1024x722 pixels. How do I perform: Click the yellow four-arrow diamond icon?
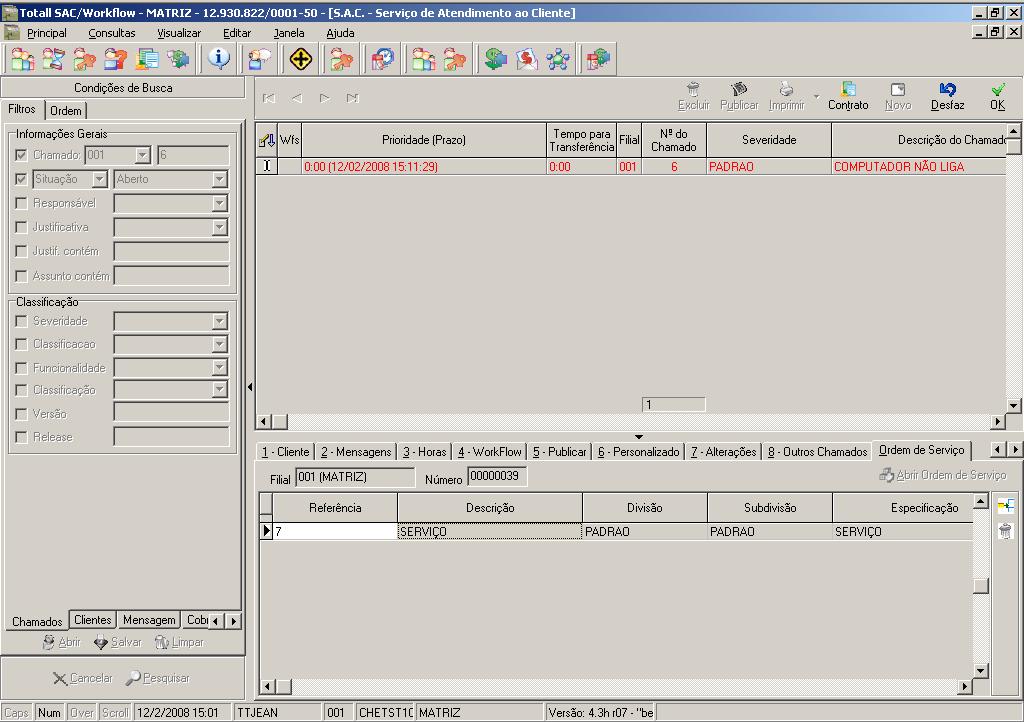coord(300,59)
